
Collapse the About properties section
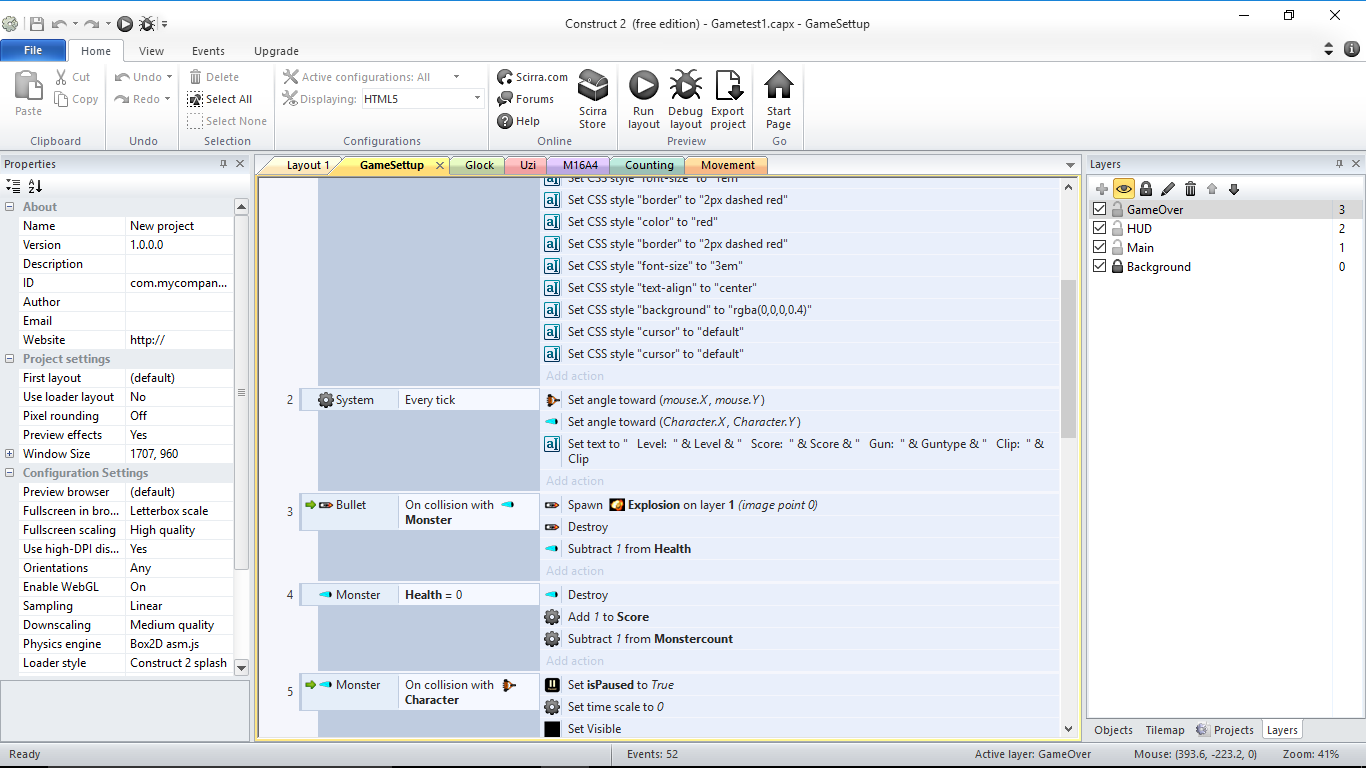[10, 207]
